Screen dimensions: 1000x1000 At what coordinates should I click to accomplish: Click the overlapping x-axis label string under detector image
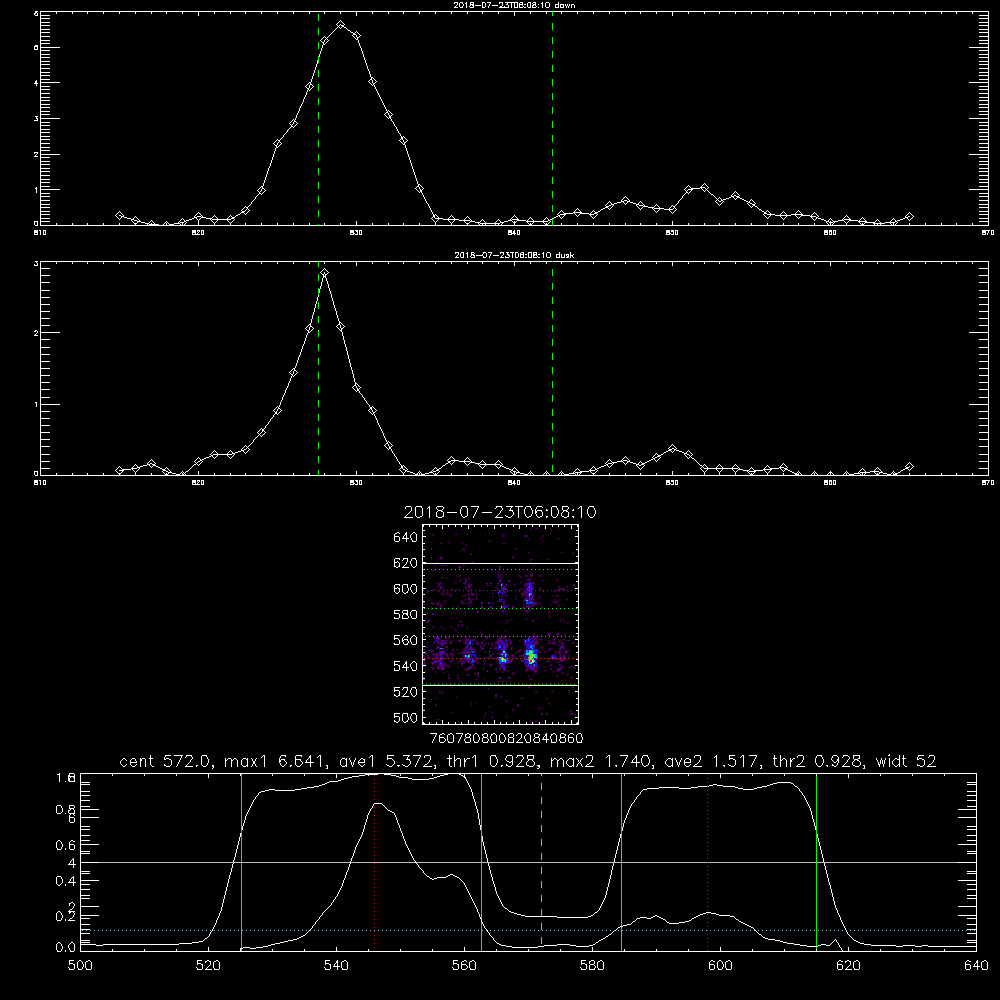(506, 739)
